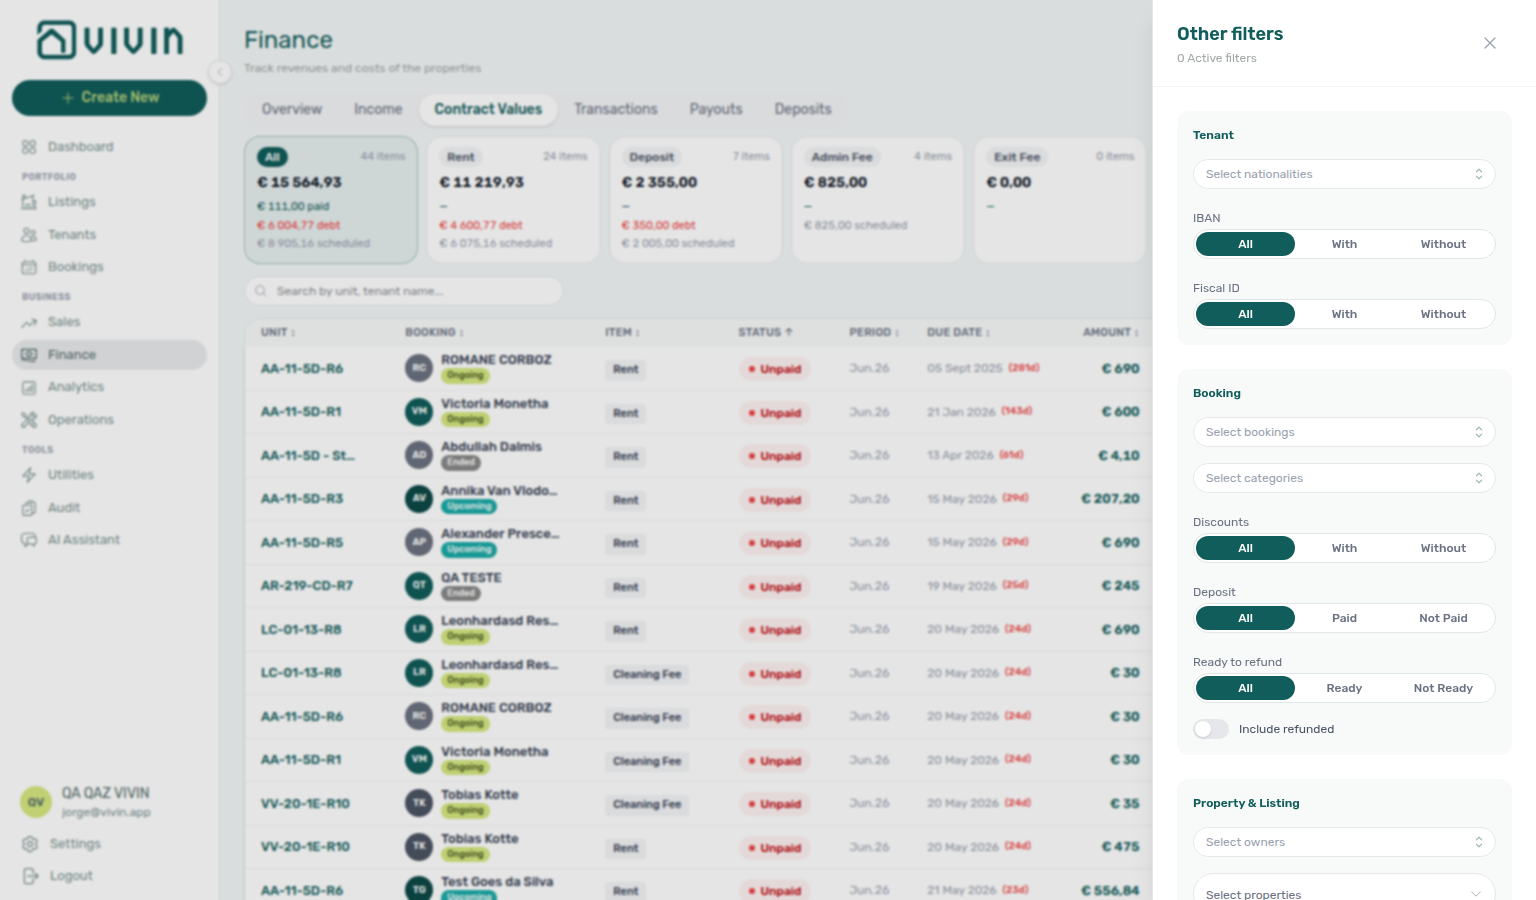
Task: Click the Abdullah Dalmis booking avatar
Action: pos(419,455)
